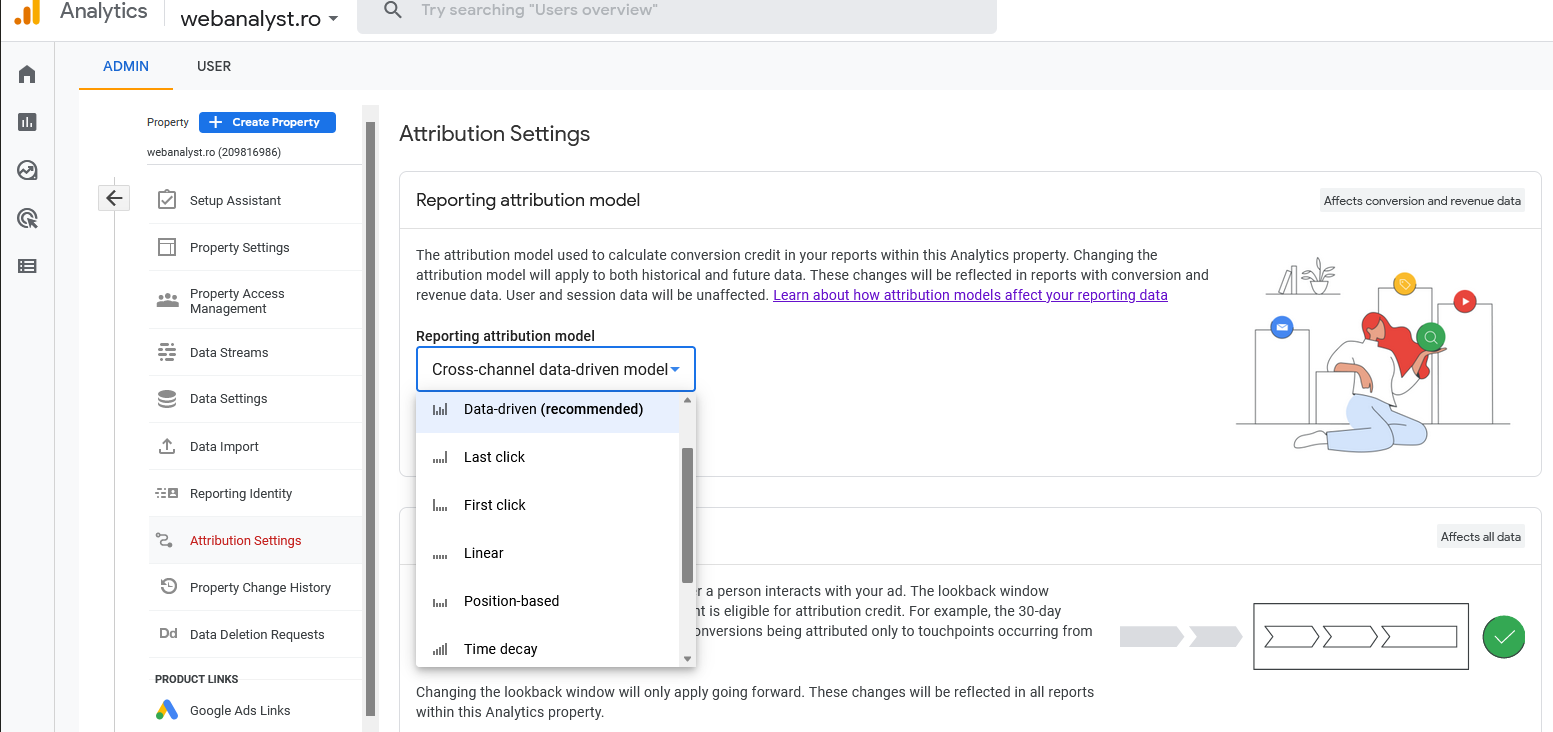Open the Configure table icon in left rail
Screen dimensions: 1553x732
[27, 266]
